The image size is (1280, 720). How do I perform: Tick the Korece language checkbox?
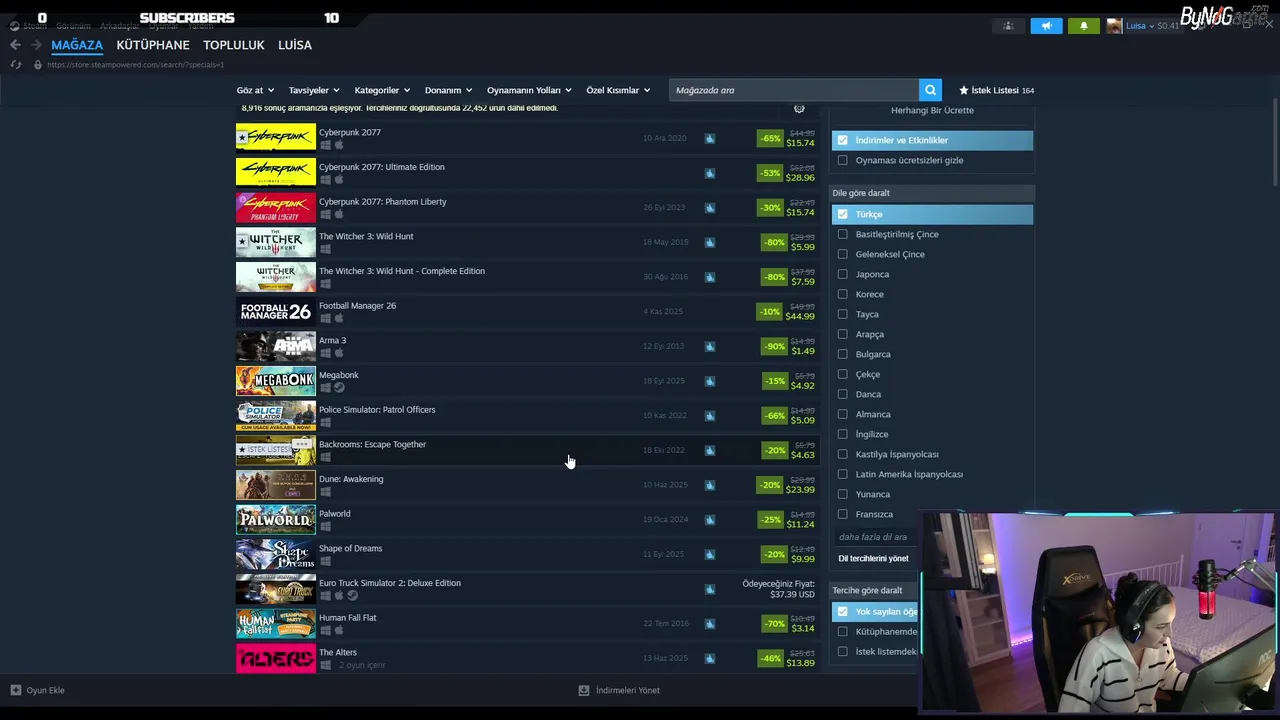pyautogui.click(x=842, y=294)
